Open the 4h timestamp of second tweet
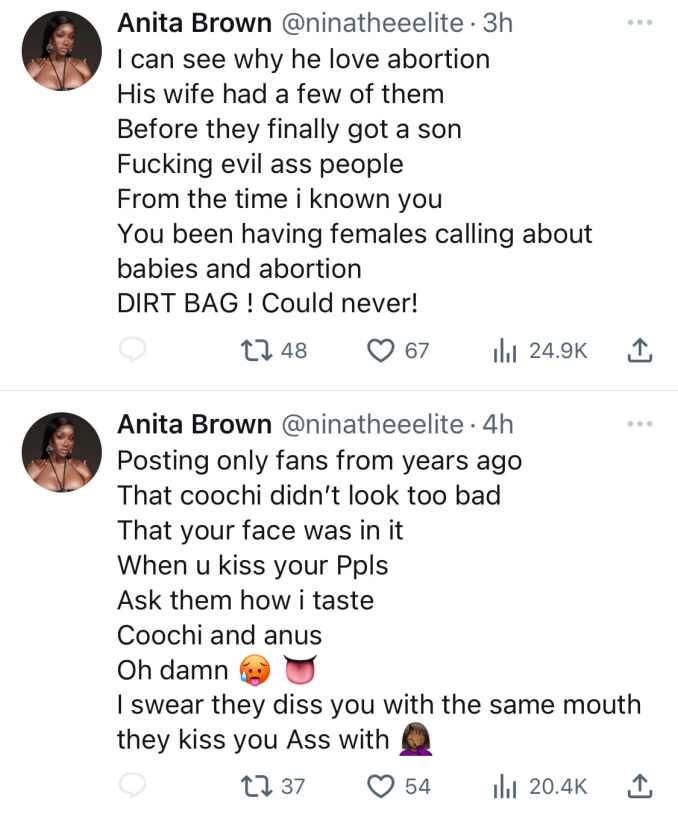The width and height of the screenshot is (678, 824). (x=497, y=424)
